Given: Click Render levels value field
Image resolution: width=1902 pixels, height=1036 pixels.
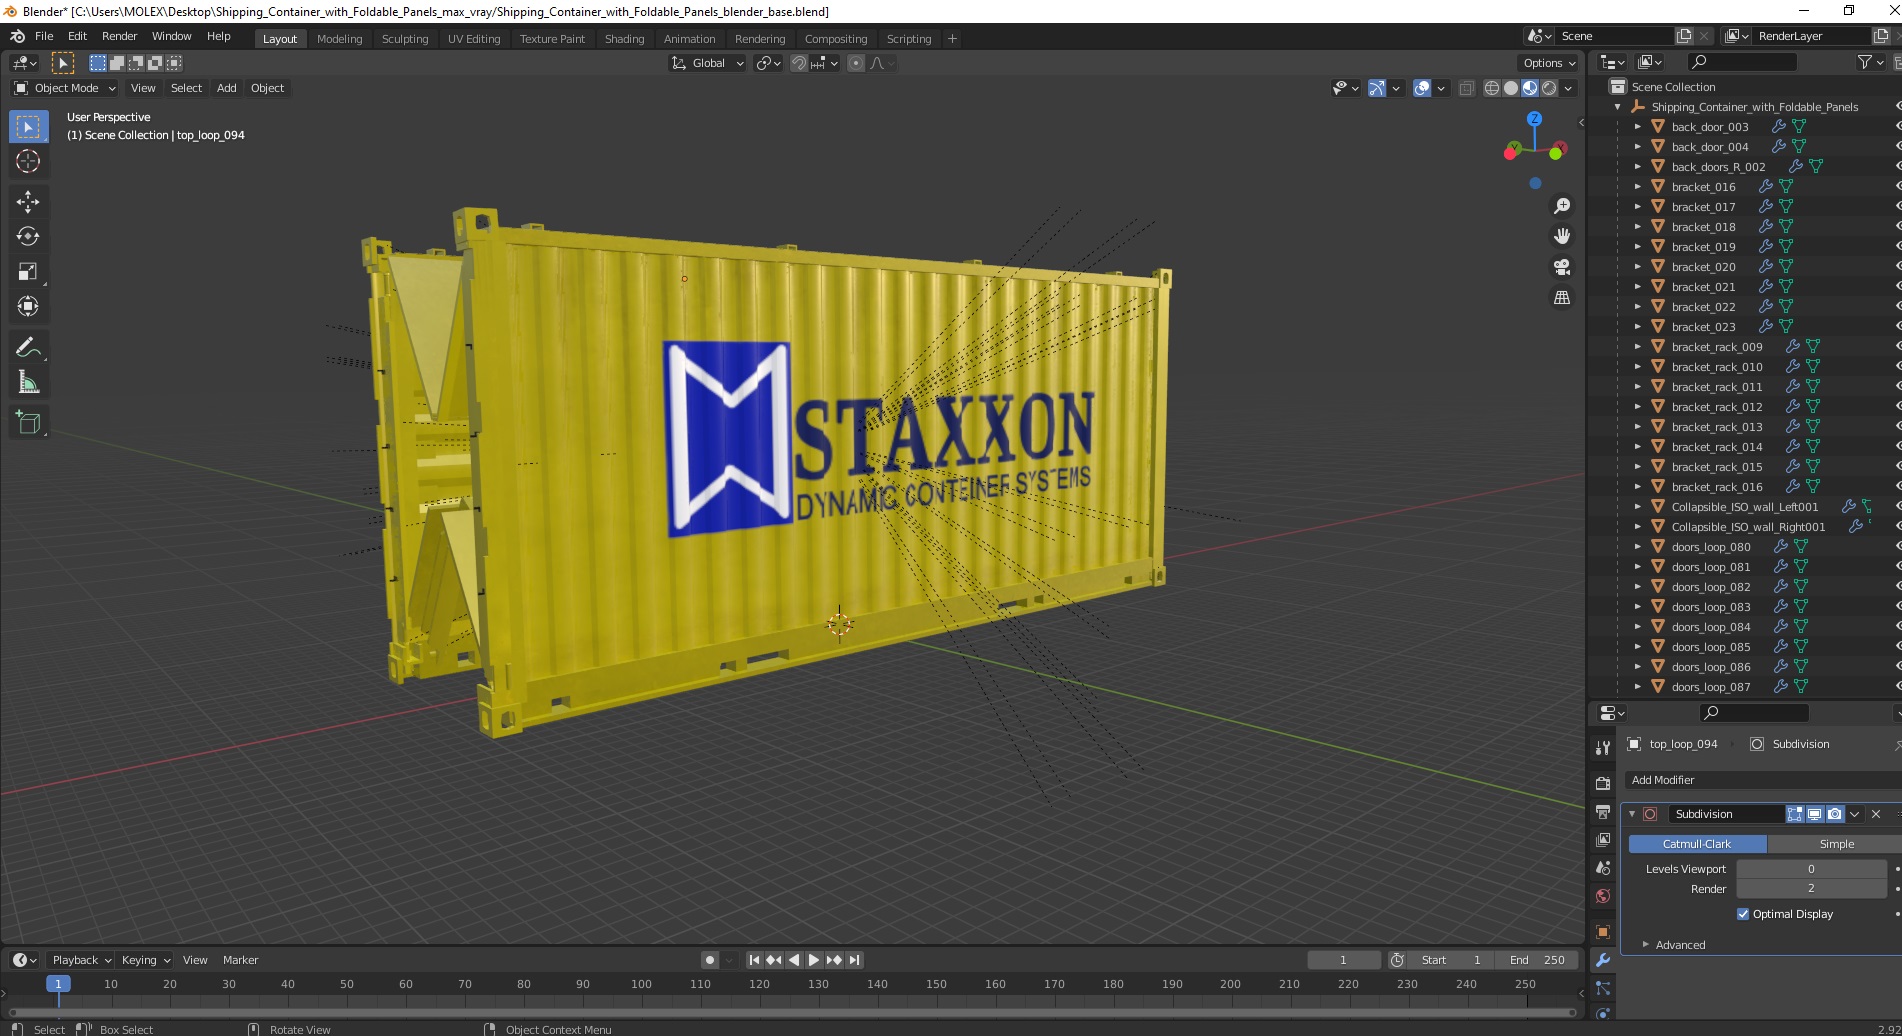Looking at the screenshot, I should (x=1811, y=888).
